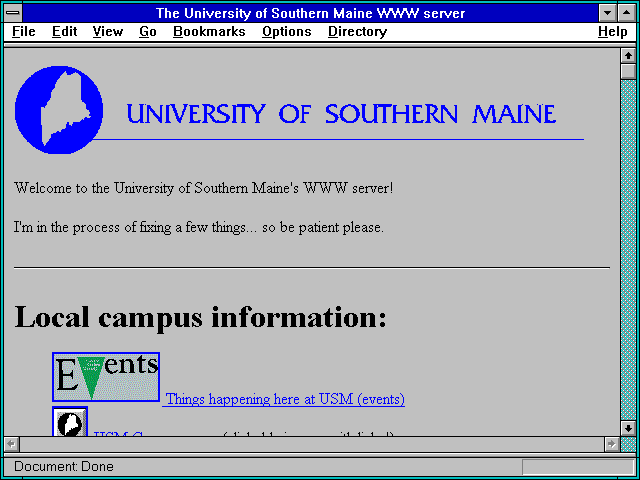This screenshot has width=640, height=480.
Task: Click the horizontal scrollbar right arrow
Action: (611, 444)
